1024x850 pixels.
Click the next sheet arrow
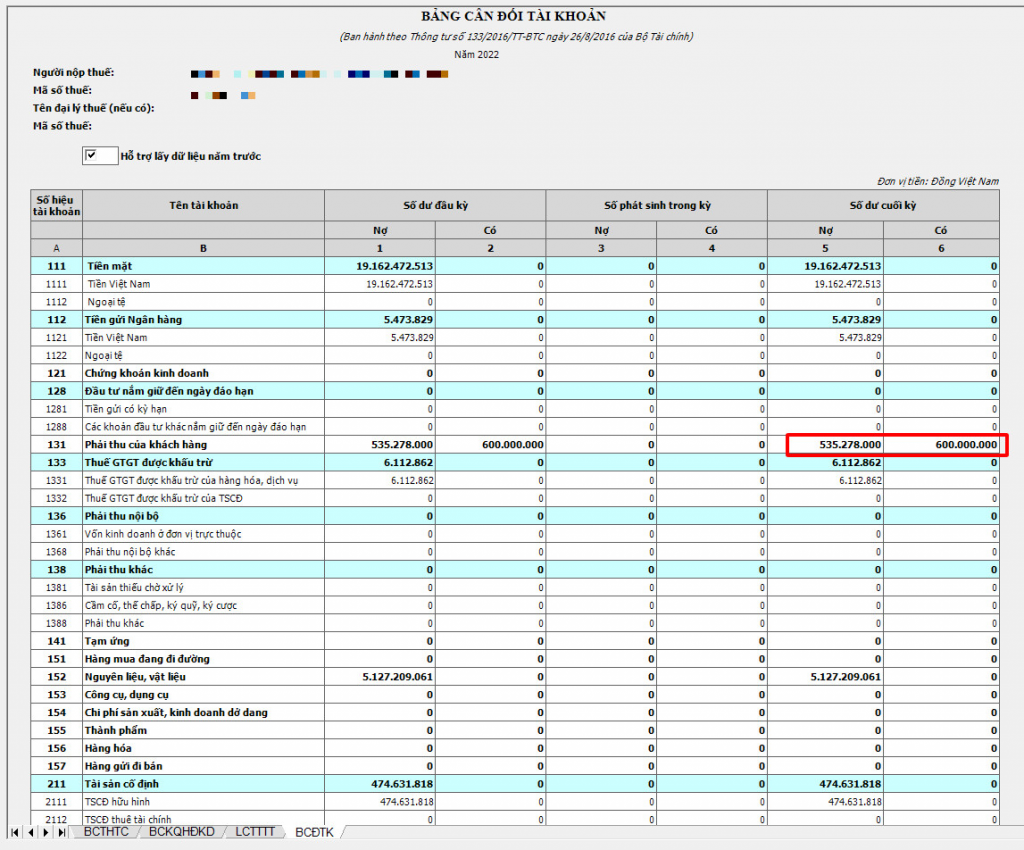pyautogui.click(x=46, y=832)
